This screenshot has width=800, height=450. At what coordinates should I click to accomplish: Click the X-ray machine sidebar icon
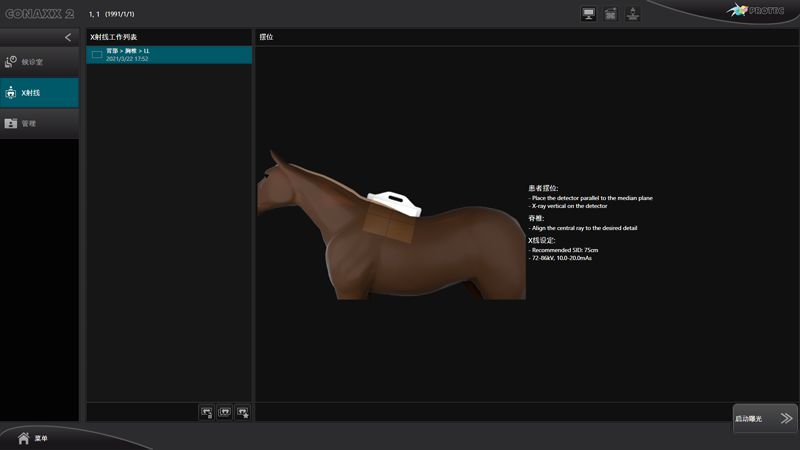point(11,93)
